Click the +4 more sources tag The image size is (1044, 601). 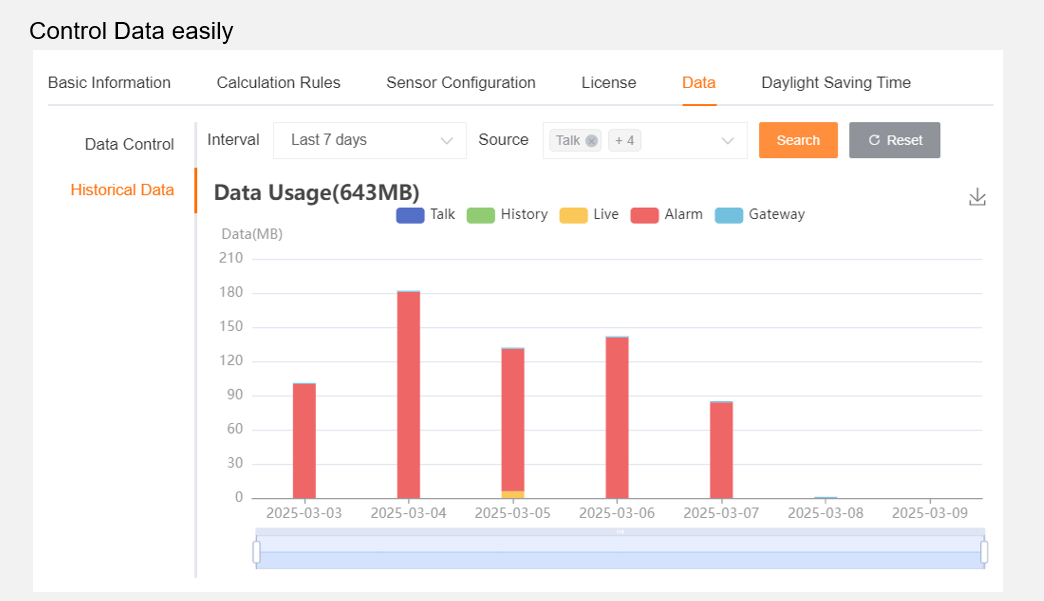(x=624, y=141)
